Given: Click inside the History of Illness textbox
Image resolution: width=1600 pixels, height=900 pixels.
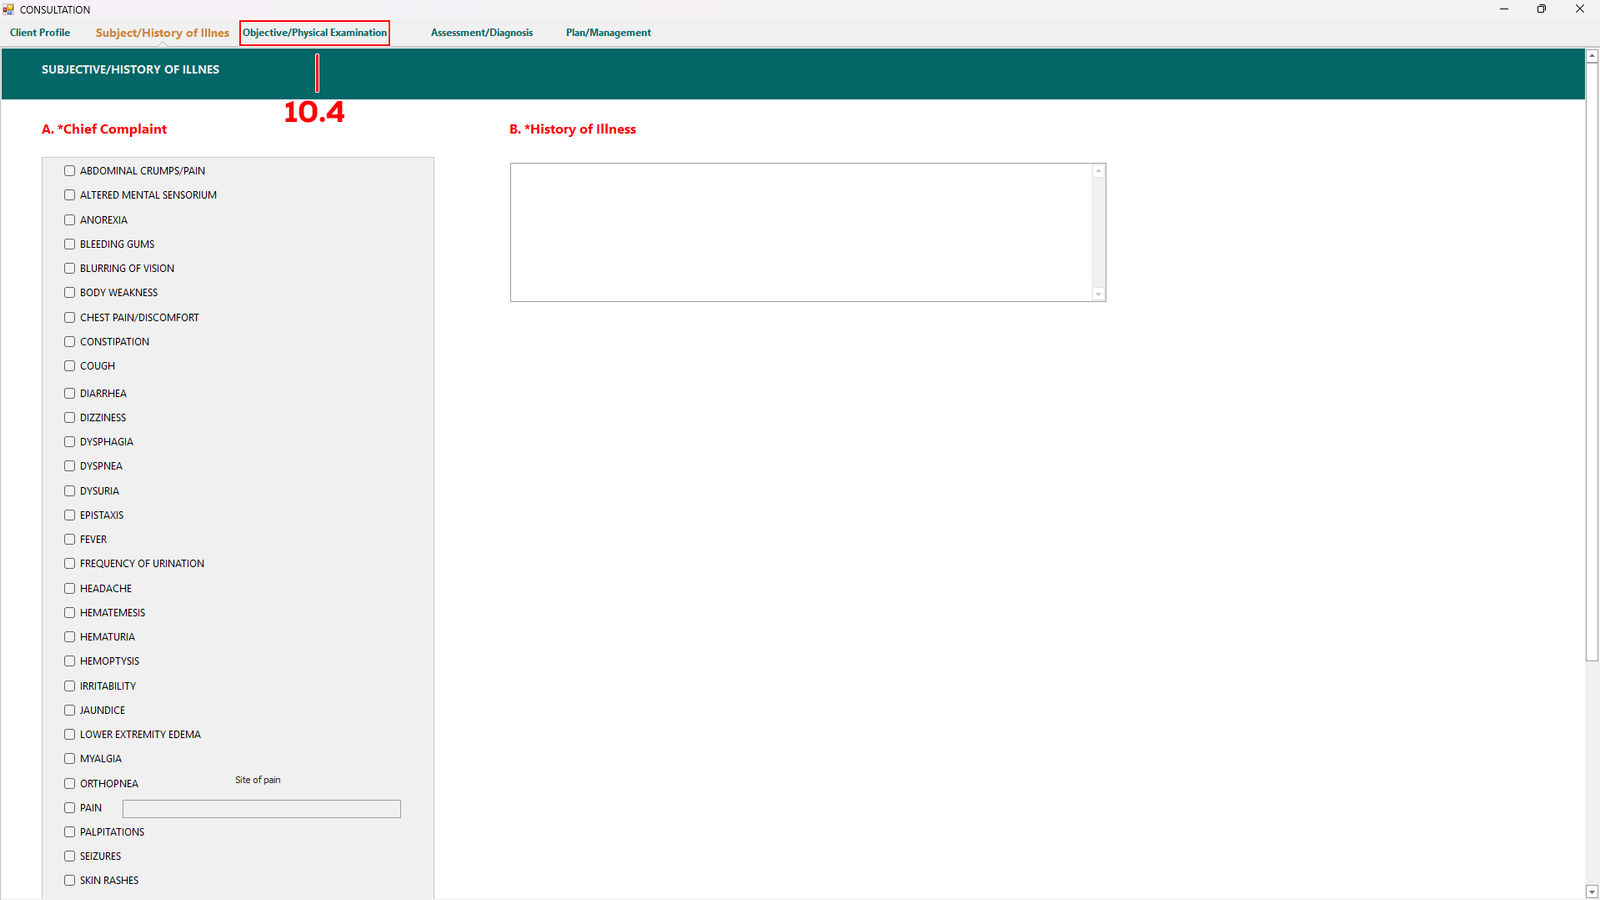Looking at the screenshot, I should click(x=800, y=232).
